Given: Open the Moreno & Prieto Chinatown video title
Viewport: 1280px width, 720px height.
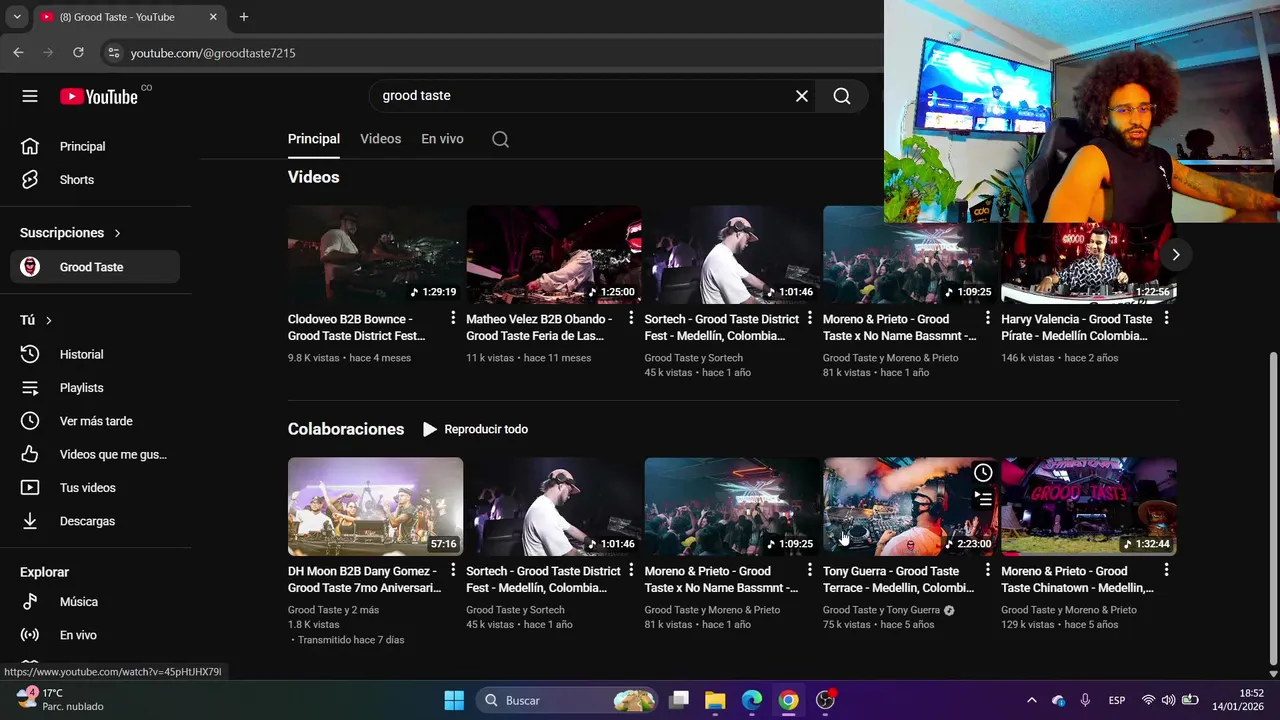Looking at the screenshot, I should tap(1077, 579).
